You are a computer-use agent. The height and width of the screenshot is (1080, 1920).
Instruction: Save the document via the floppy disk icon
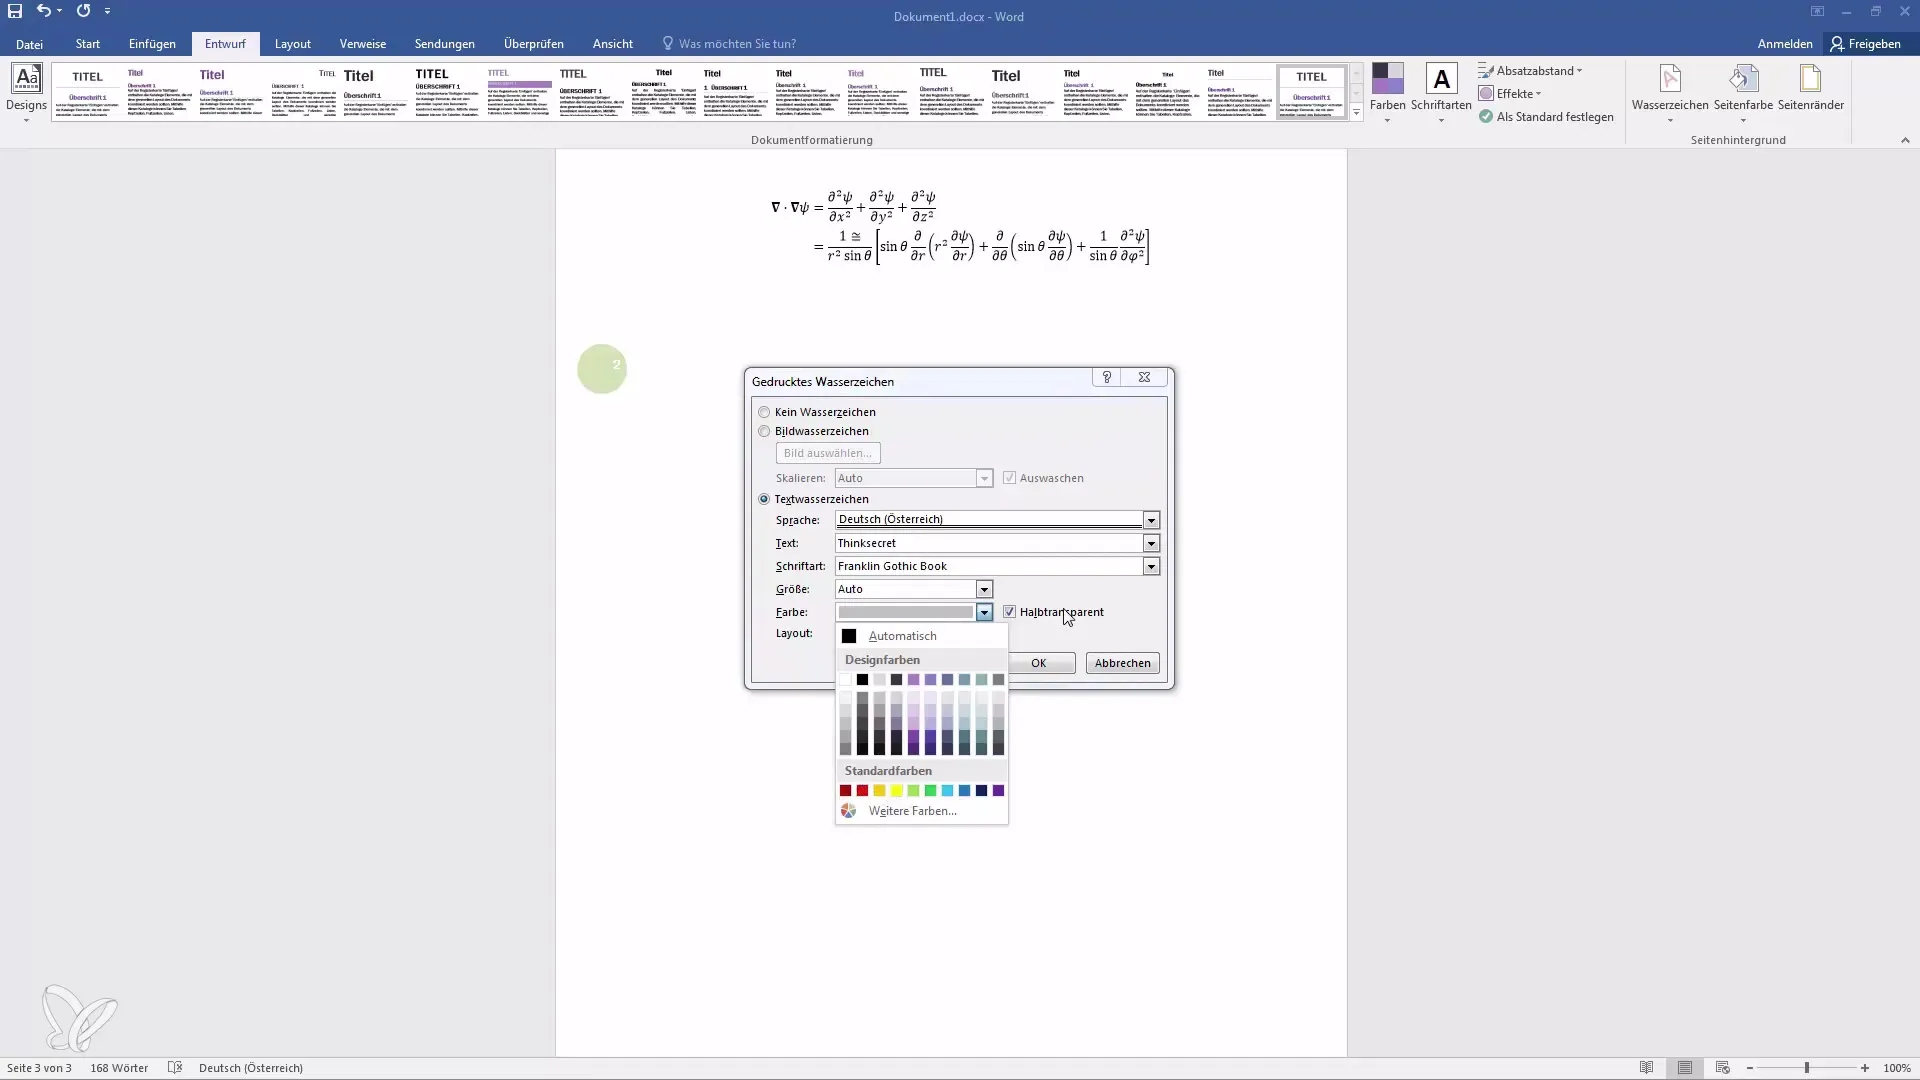pos(15,11)
